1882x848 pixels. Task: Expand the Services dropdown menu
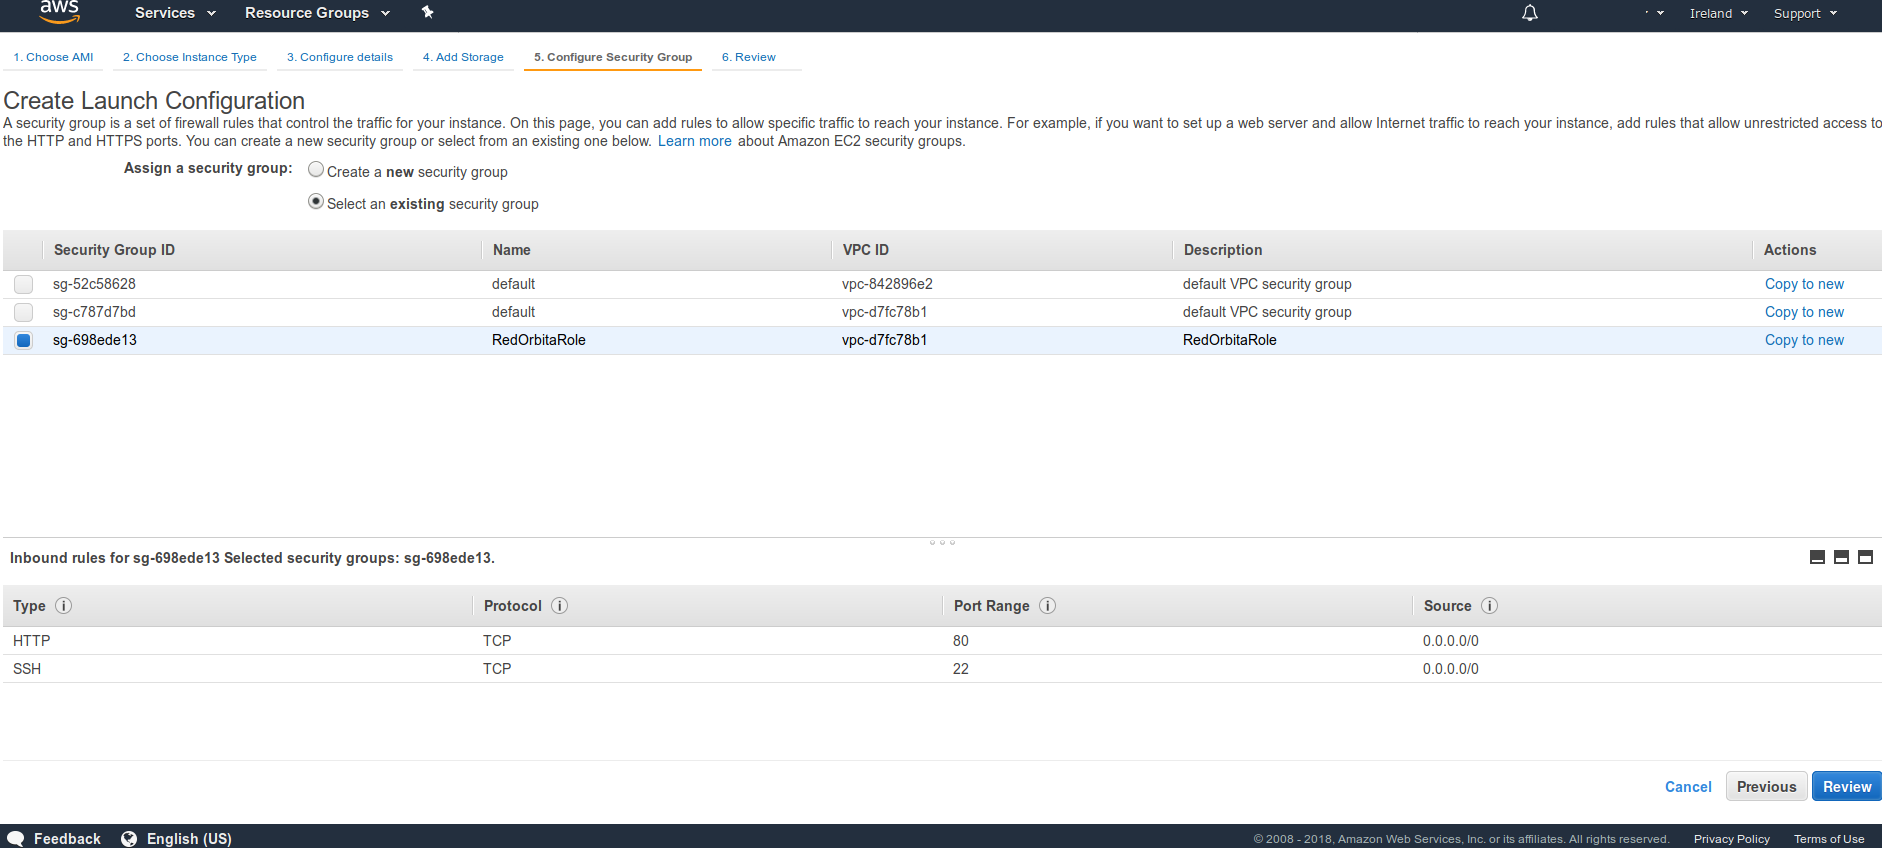(175, 13)
